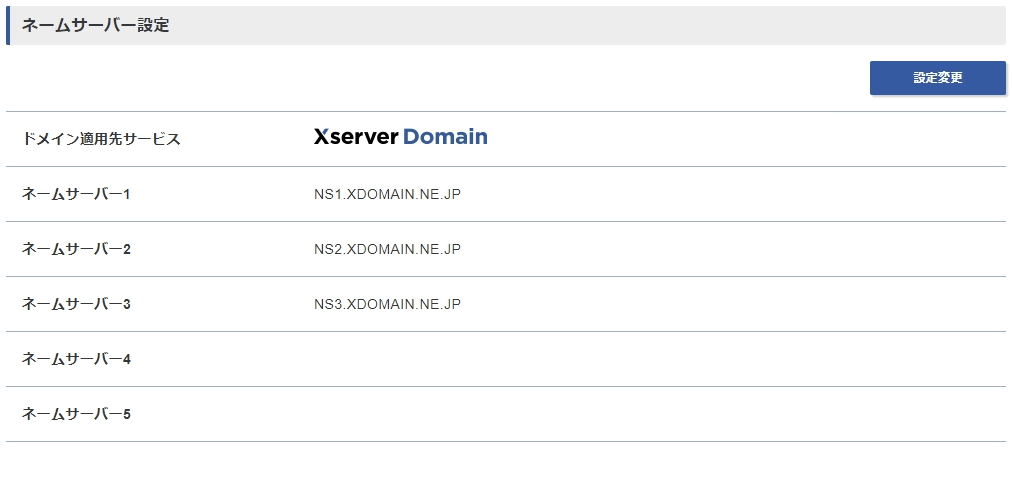Select the NS1.XDOMAIN.NE.JP value

click(387, 194)
